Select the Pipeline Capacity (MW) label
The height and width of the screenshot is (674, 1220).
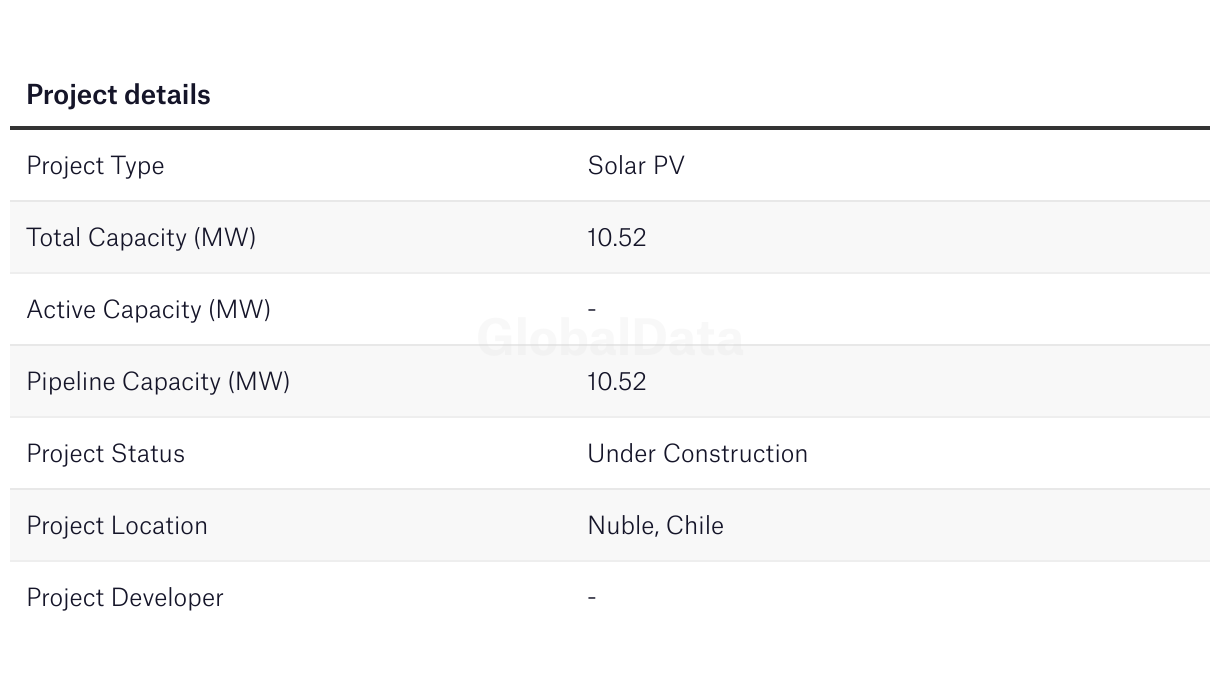(x=158, y=382)
